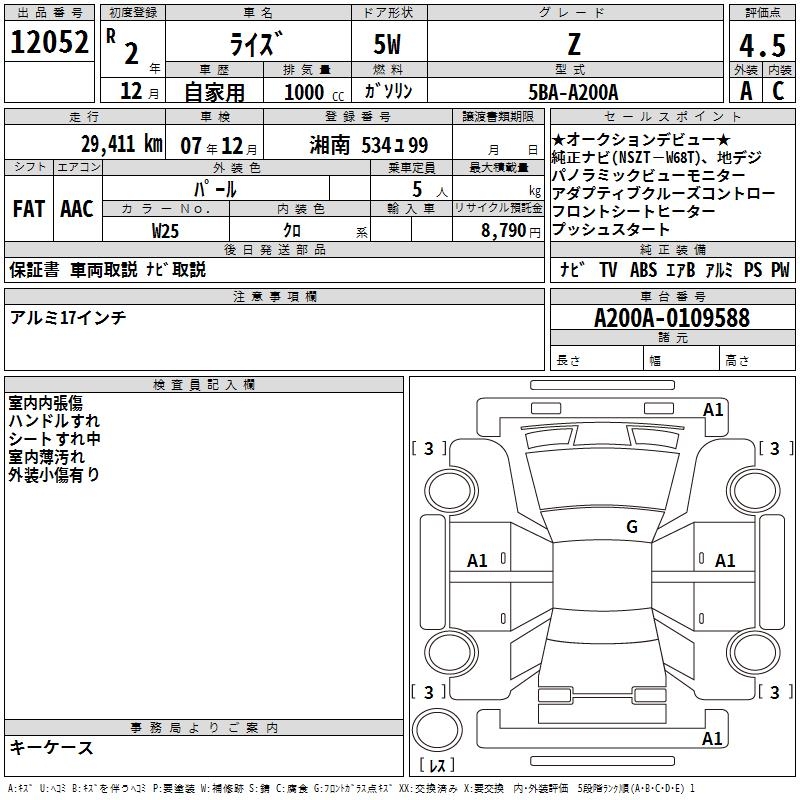Click the interior color クロ
Image resolution: width=800 pixels, height=800 pixels.
click(292, 231)
